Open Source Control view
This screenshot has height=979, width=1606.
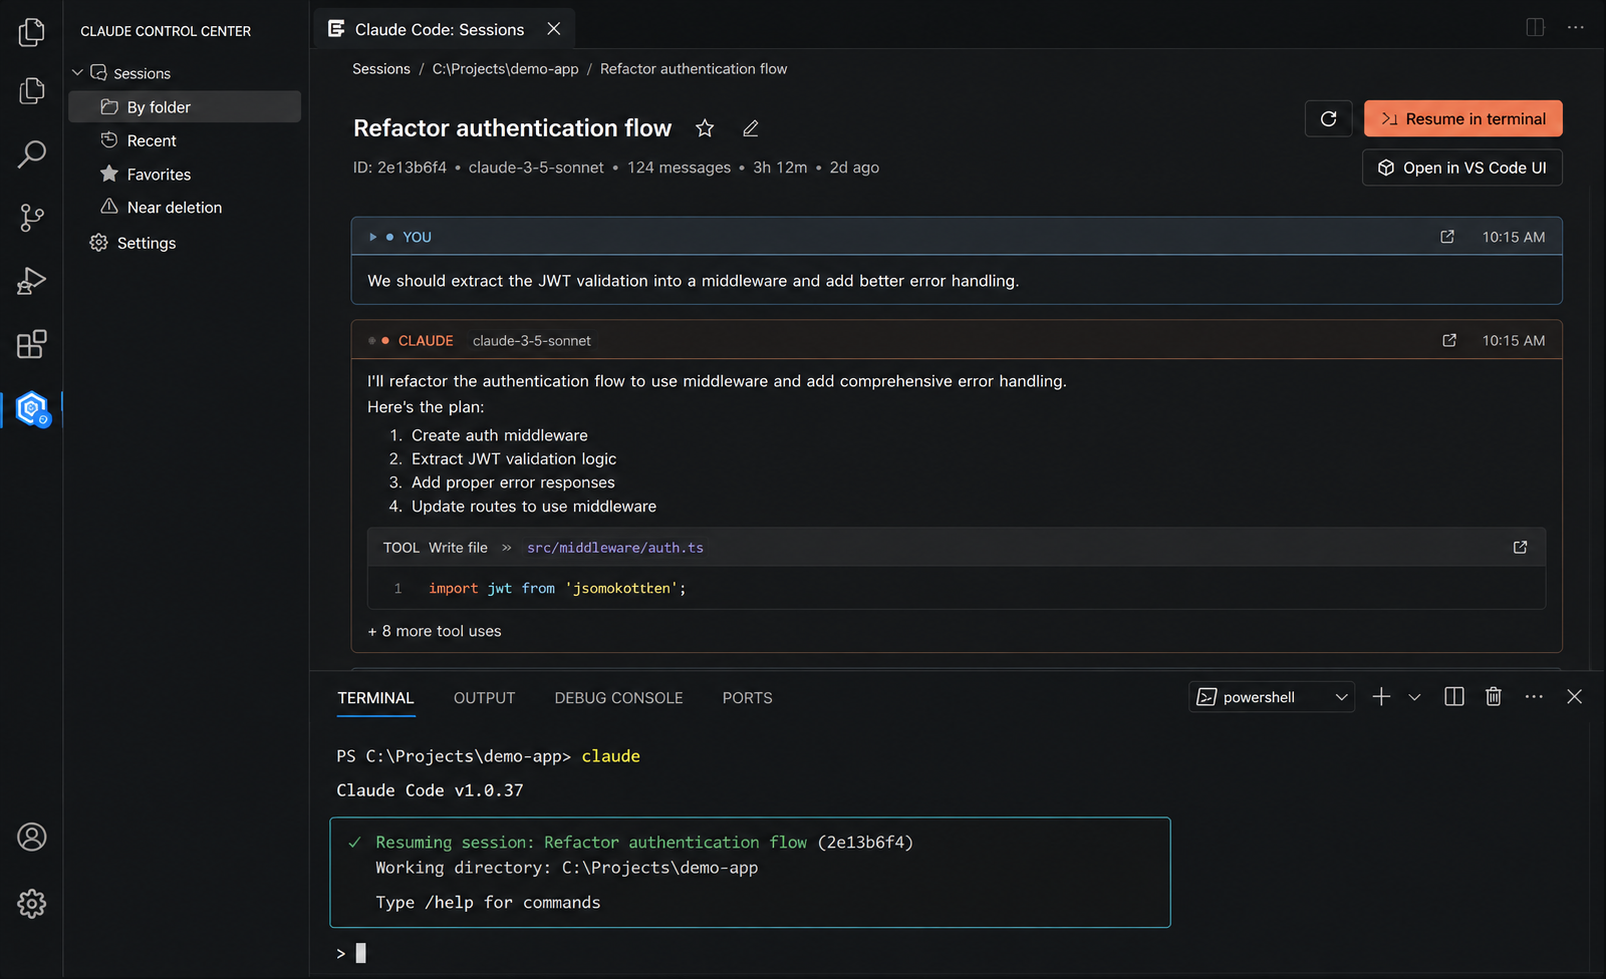31,217
